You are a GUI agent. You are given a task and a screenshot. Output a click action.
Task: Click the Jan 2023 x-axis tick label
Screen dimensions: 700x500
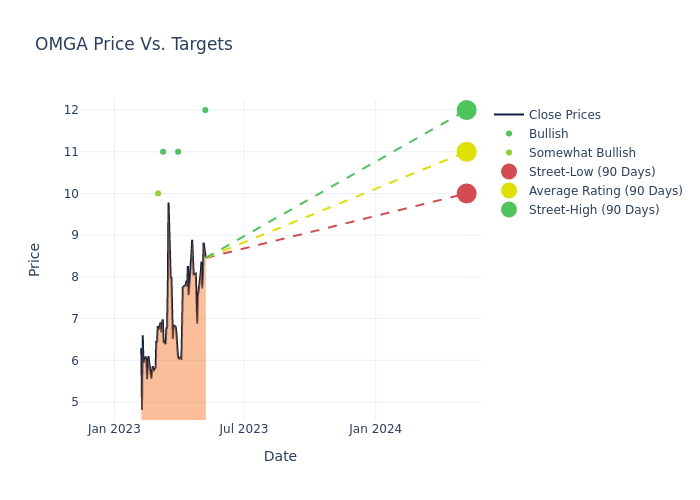point(114,429)
